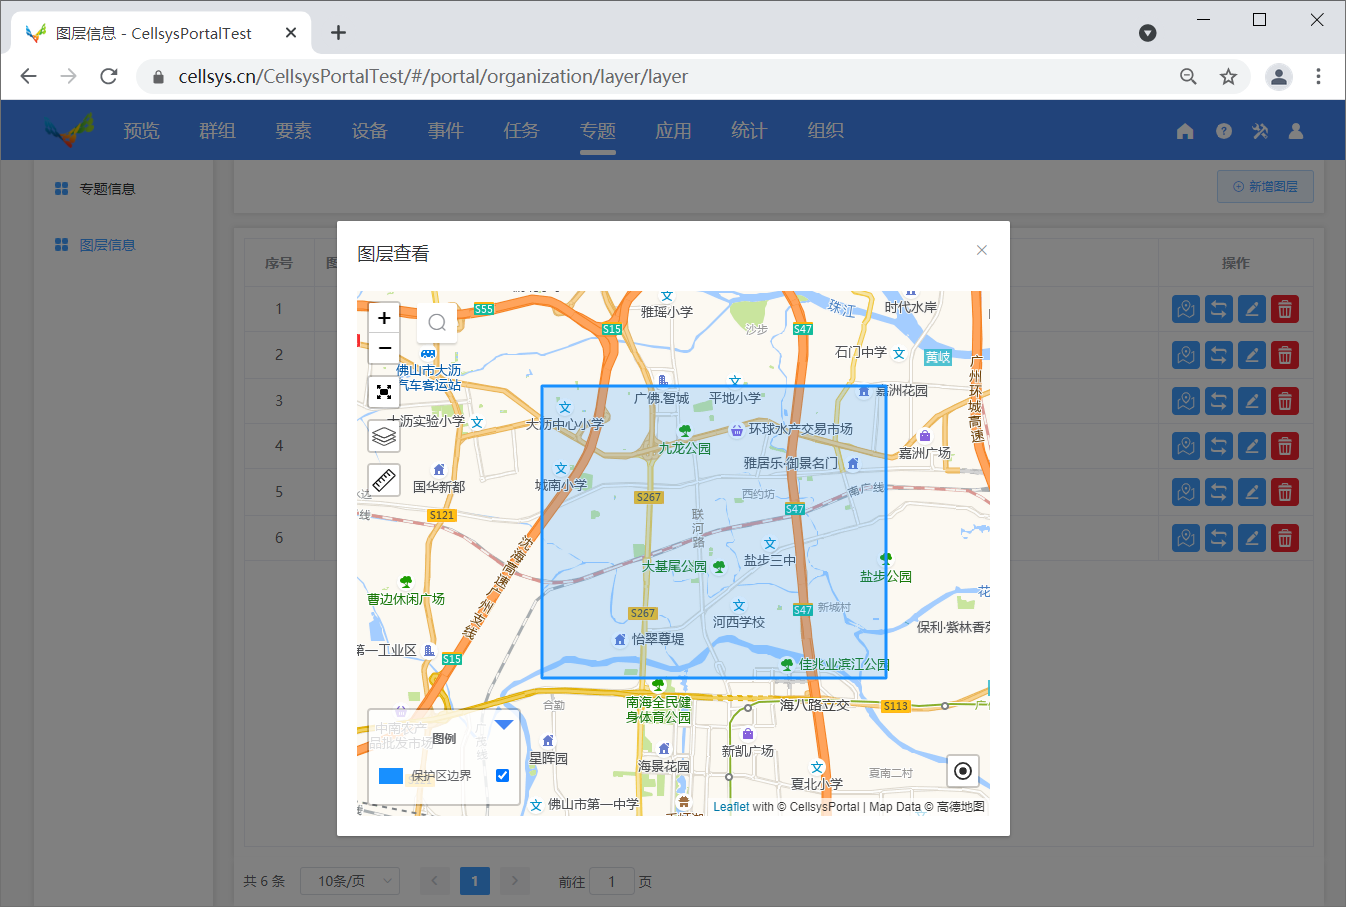Click the 保护区边界 blue color swatch

coord(391,776)
